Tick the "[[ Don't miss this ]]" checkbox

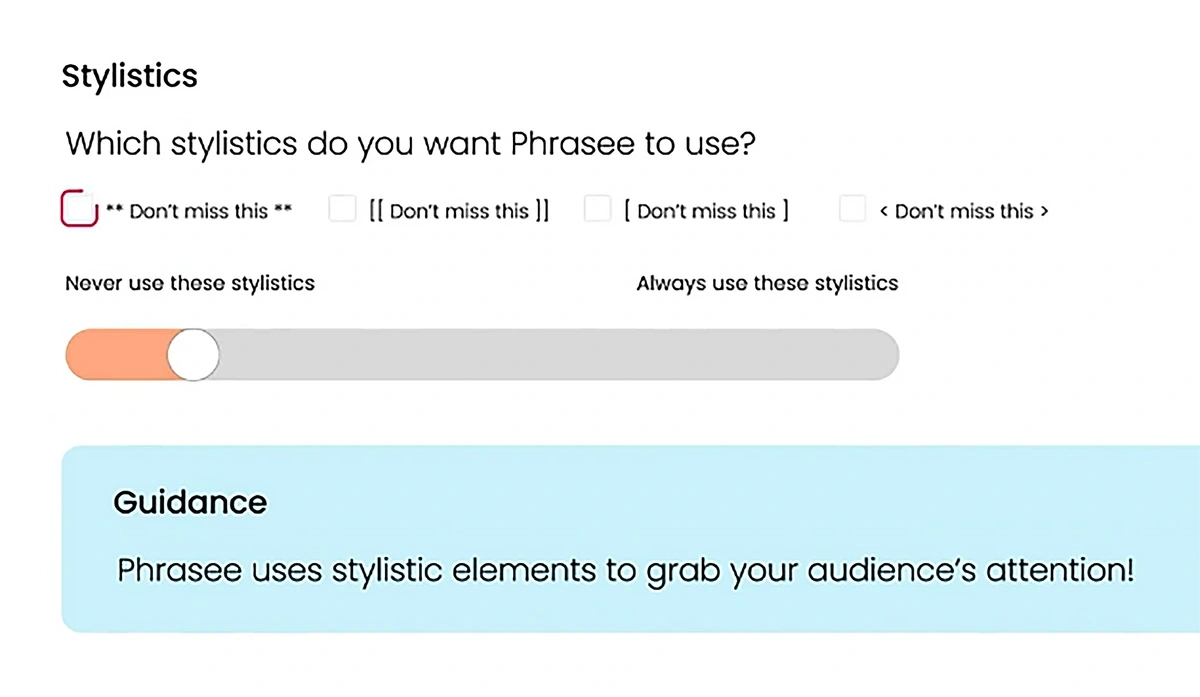[342, 209]
